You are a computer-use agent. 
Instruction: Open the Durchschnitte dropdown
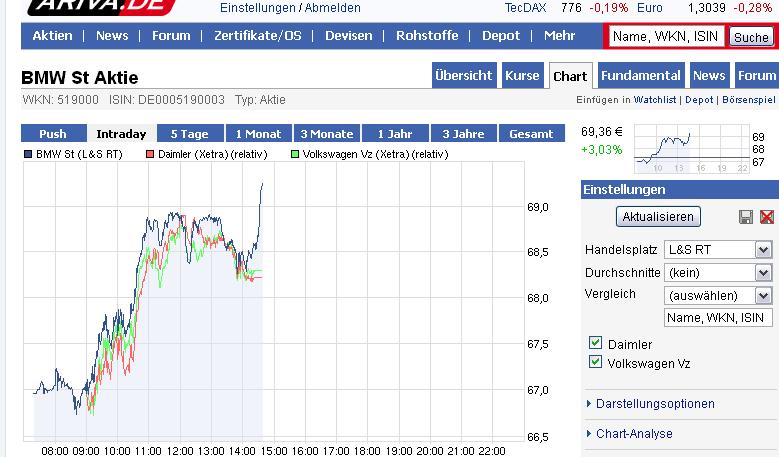[718, 272]
